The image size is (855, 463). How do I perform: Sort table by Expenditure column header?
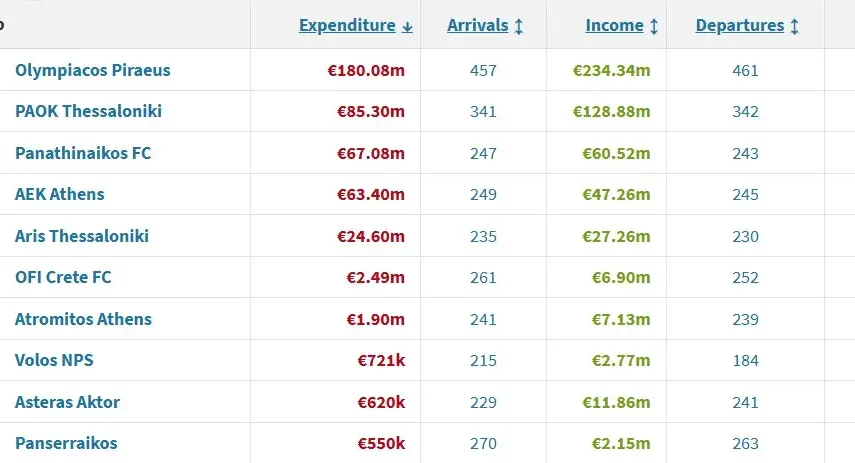(x=347, y=26)
